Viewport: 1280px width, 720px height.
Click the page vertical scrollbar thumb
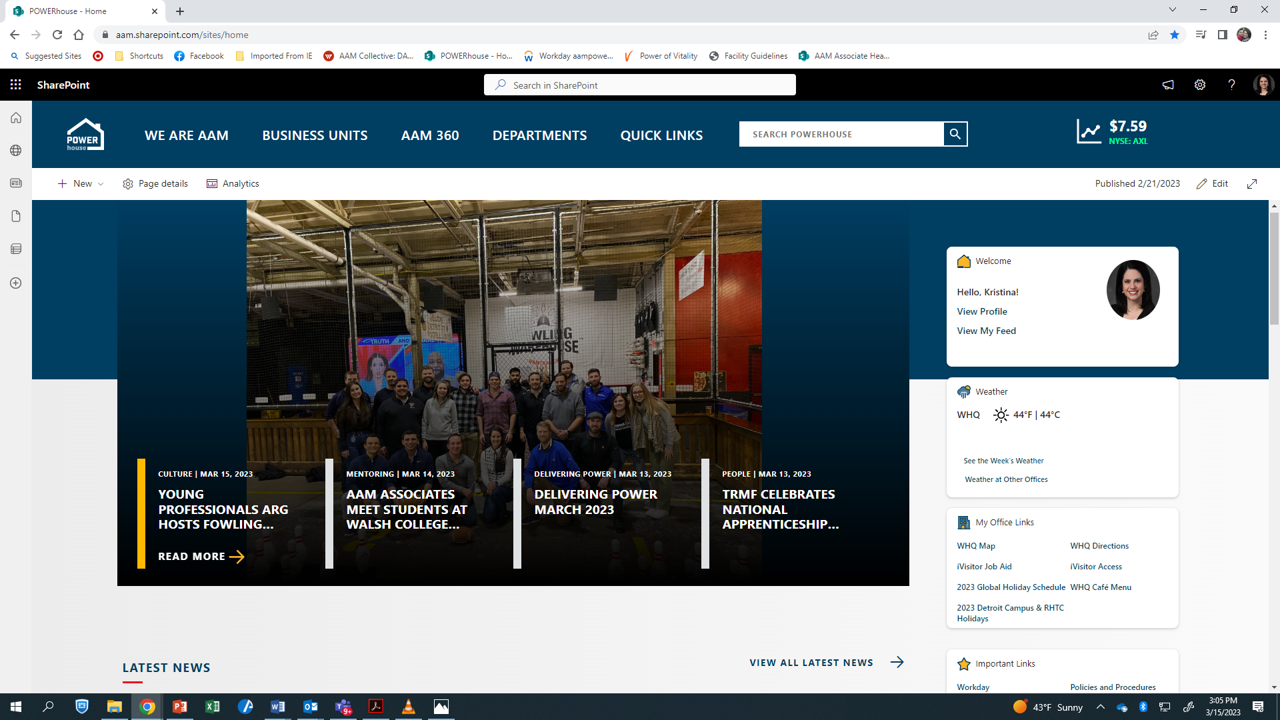click(1273, 265)
